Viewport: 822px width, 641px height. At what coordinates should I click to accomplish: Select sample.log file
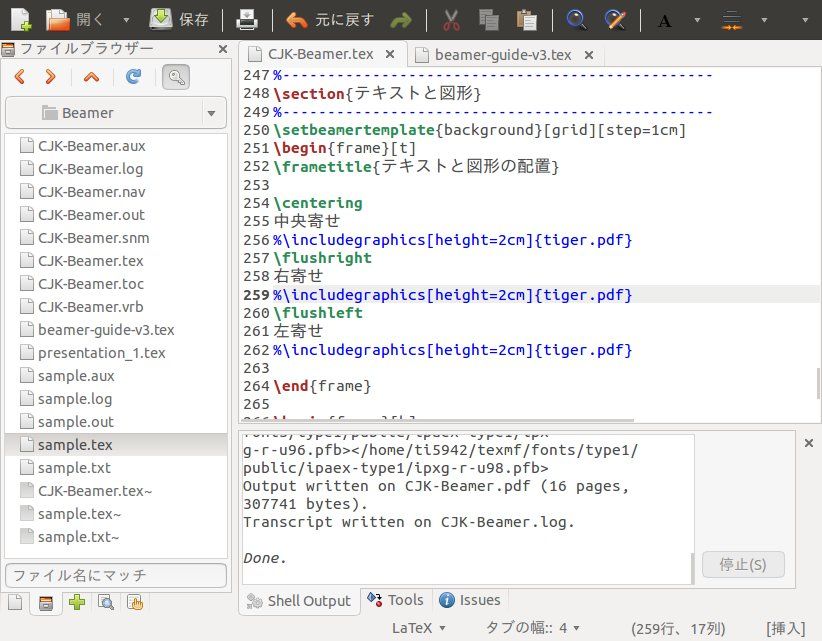[x=116, y=399]
